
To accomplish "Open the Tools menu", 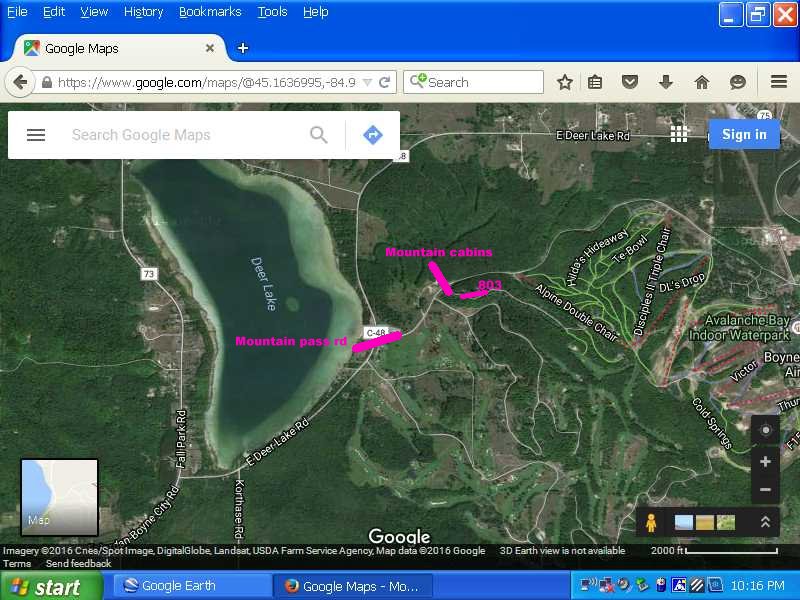I will (272, 12).
